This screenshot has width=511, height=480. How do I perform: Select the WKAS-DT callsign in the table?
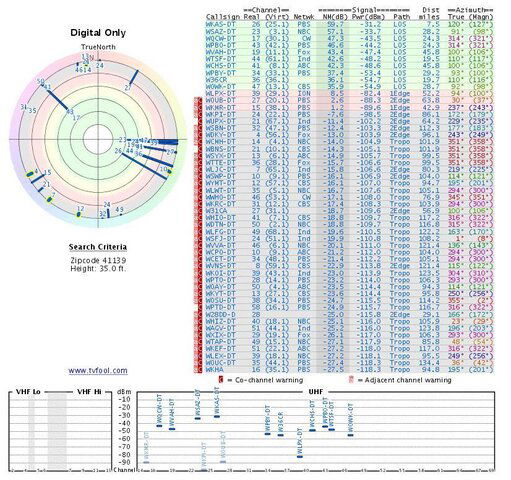220,24
